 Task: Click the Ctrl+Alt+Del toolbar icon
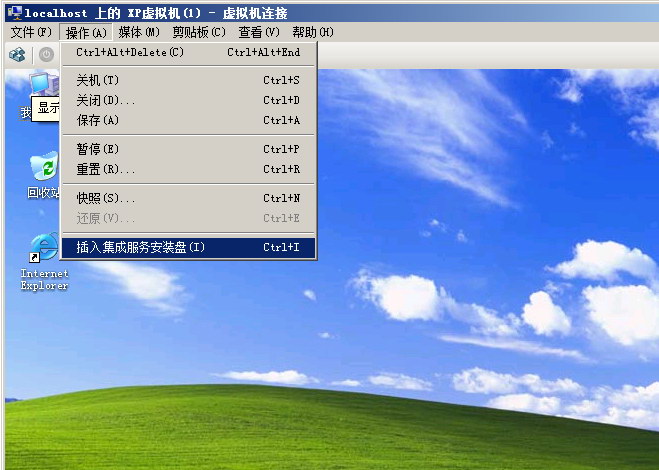pyautogui.click(x=18, y=55)
